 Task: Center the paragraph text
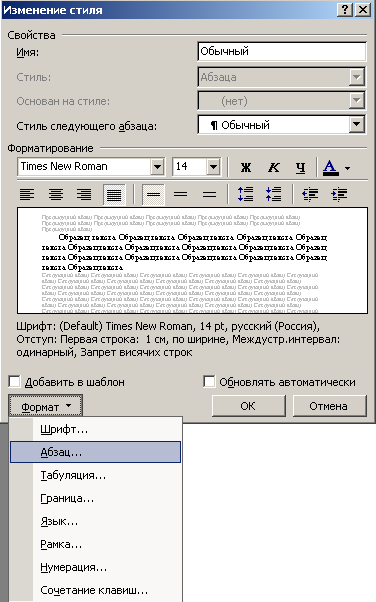(56, 194)
